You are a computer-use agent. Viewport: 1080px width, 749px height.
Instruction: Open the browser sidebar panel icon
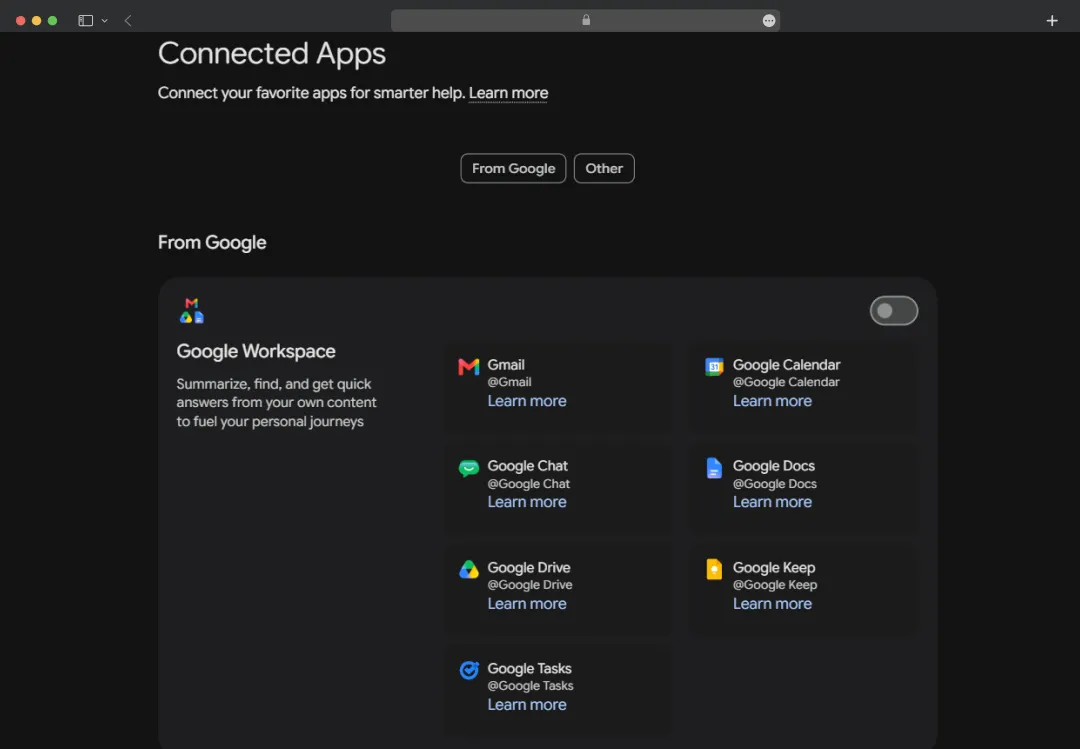pos(85,21)
